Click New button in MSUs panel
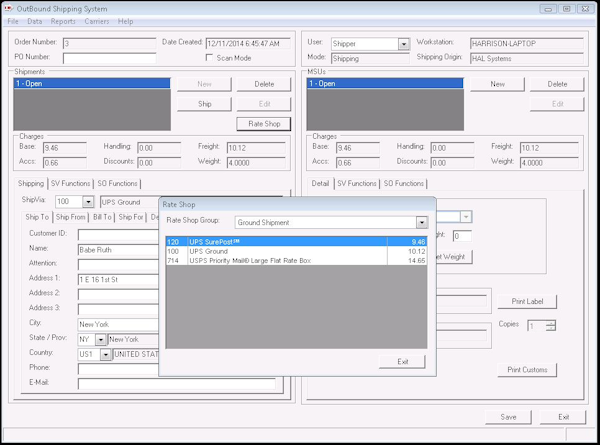 coord(497,84)
